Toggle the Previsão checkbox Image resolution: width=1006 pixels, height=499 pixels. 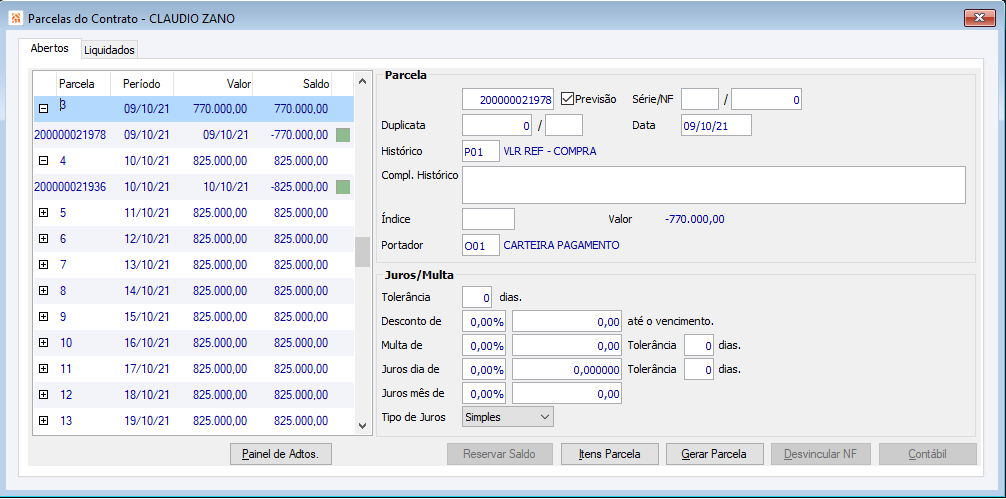pyautogui.click(x=567, y=99)
